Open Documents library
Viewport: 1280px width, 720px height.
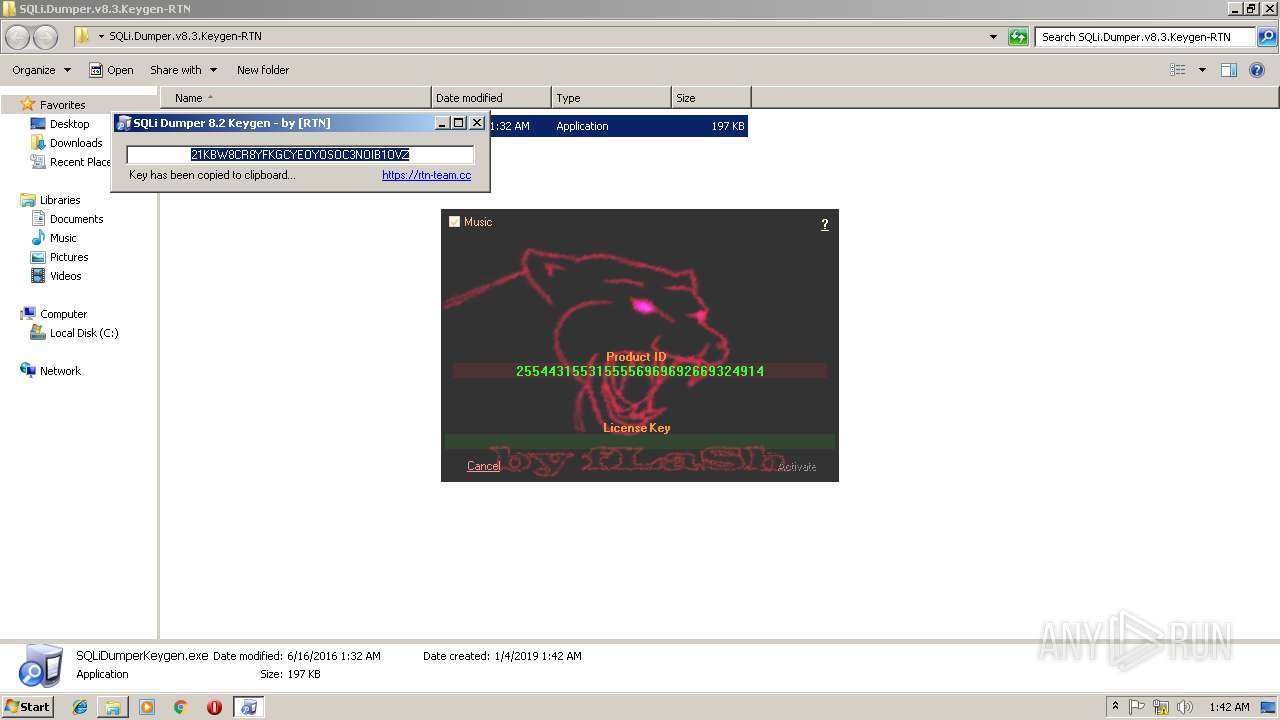tap(76, 219)
